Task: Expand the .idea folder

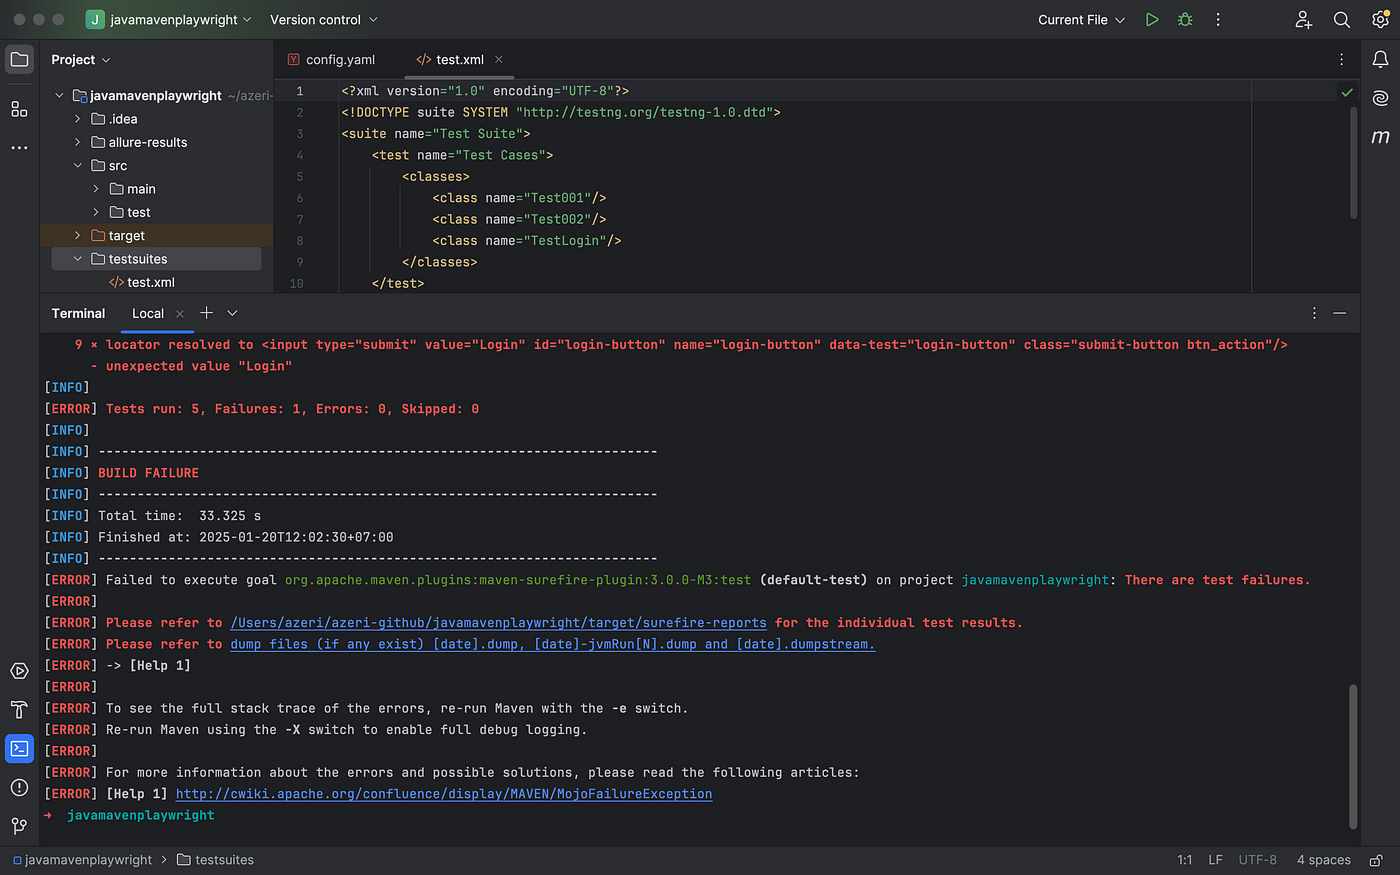Action: (x=78, y=119)
